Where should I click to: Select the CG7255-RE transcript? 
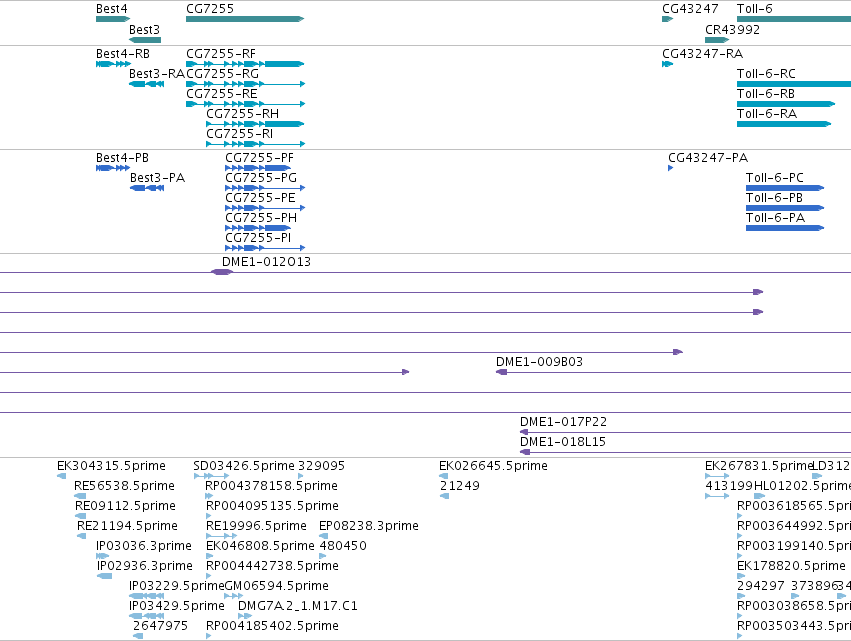(x=245, y=104)
